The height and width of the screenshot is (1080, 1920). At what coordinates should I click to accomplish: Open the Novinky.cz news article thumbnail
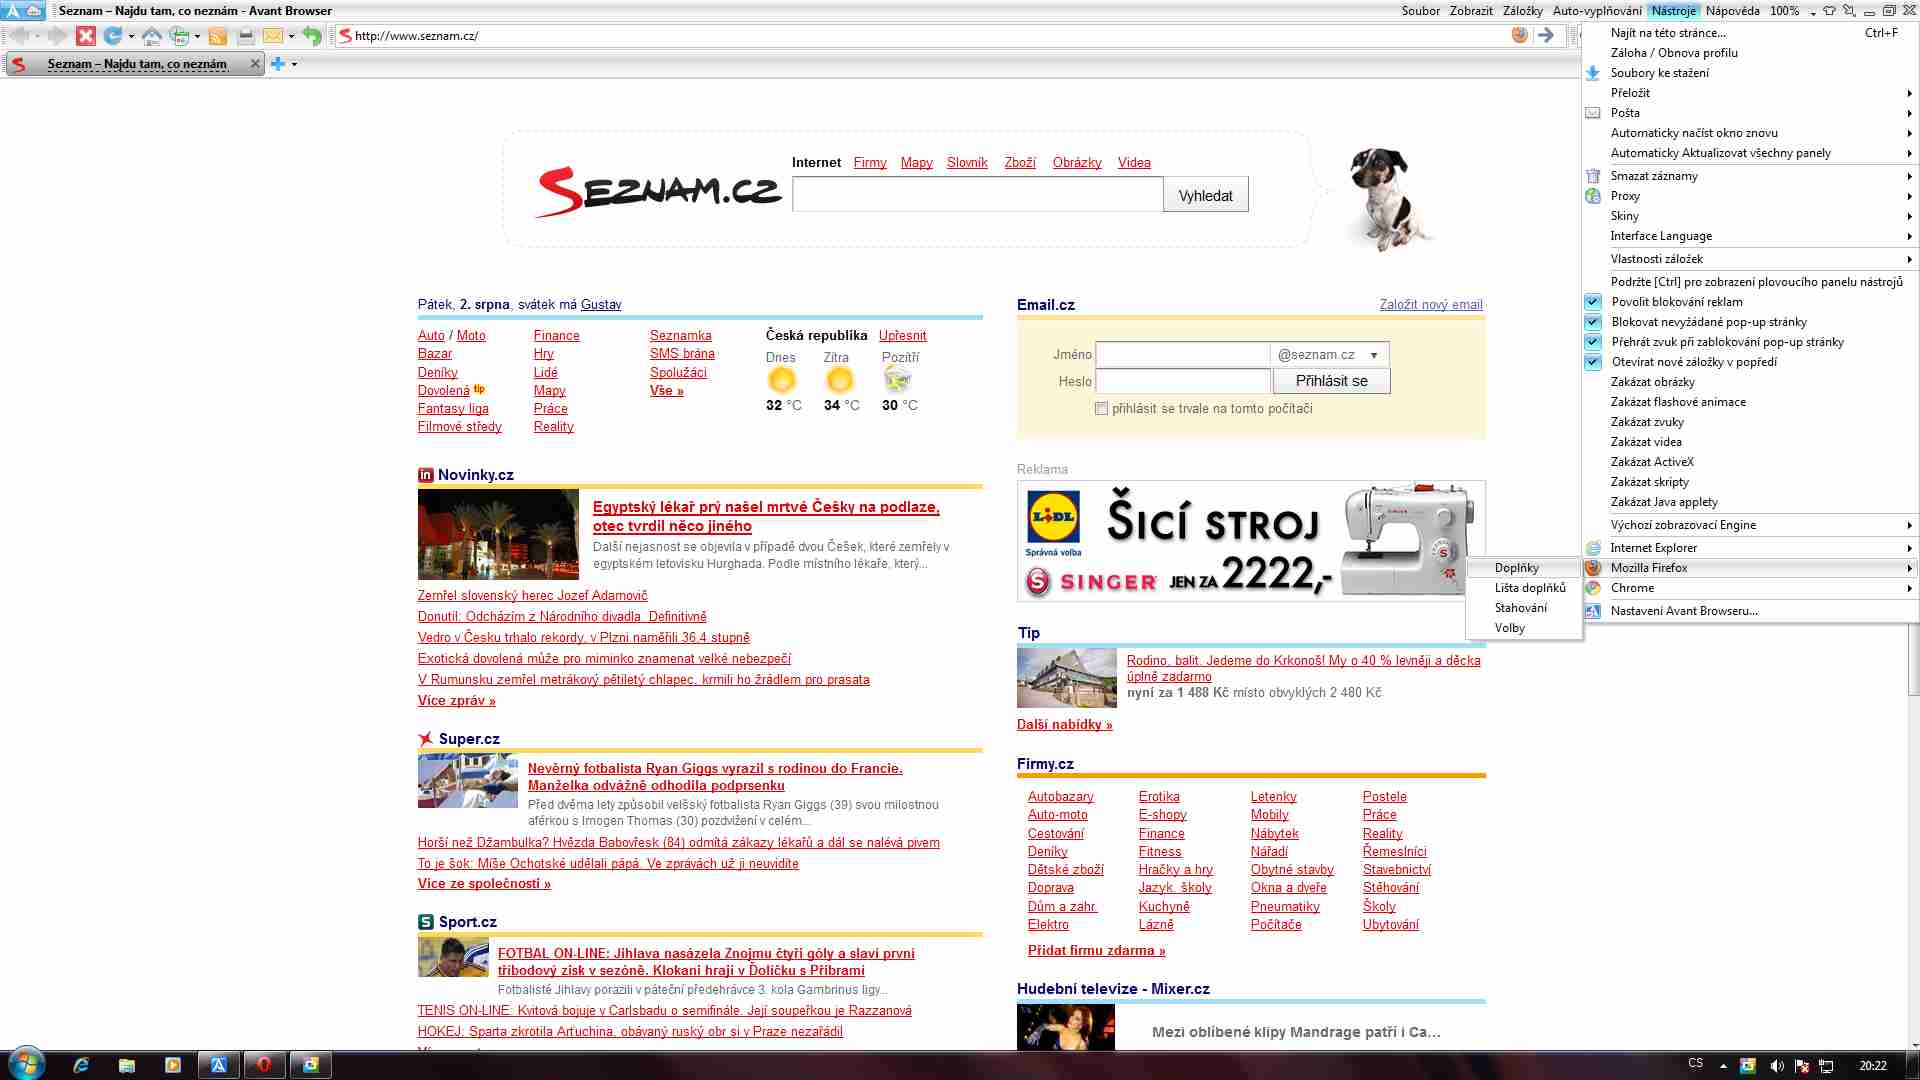click(x=497, y=534)
